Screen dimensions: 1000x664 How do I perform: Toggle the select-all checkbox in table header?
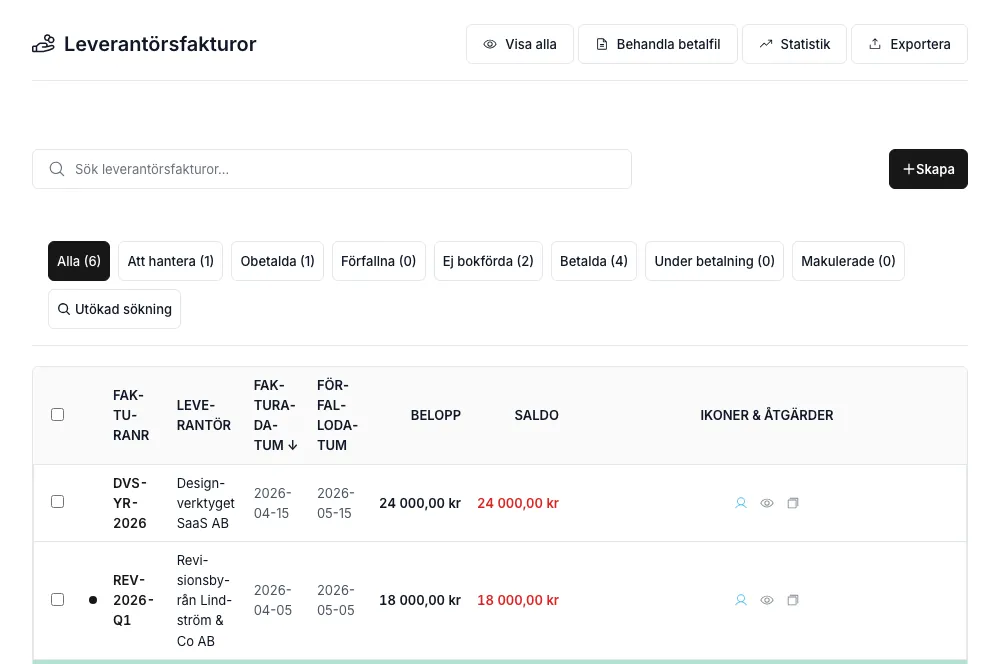57,415
